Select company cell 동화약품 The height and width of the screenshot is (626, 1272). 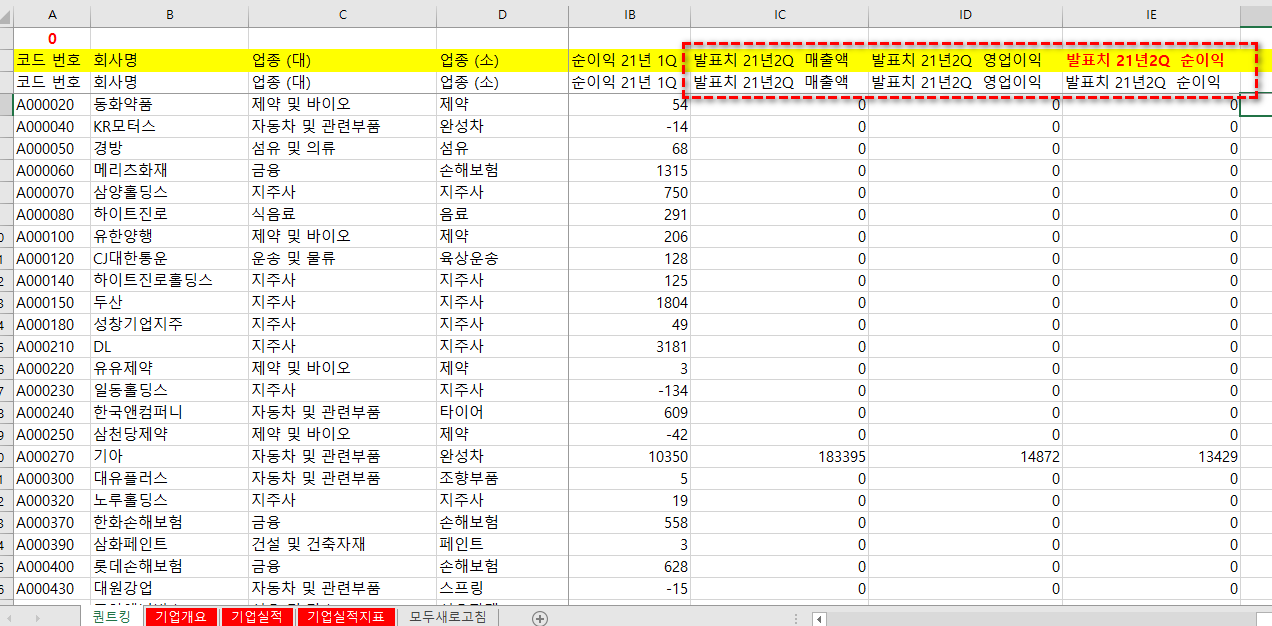(x=169, y=104)
